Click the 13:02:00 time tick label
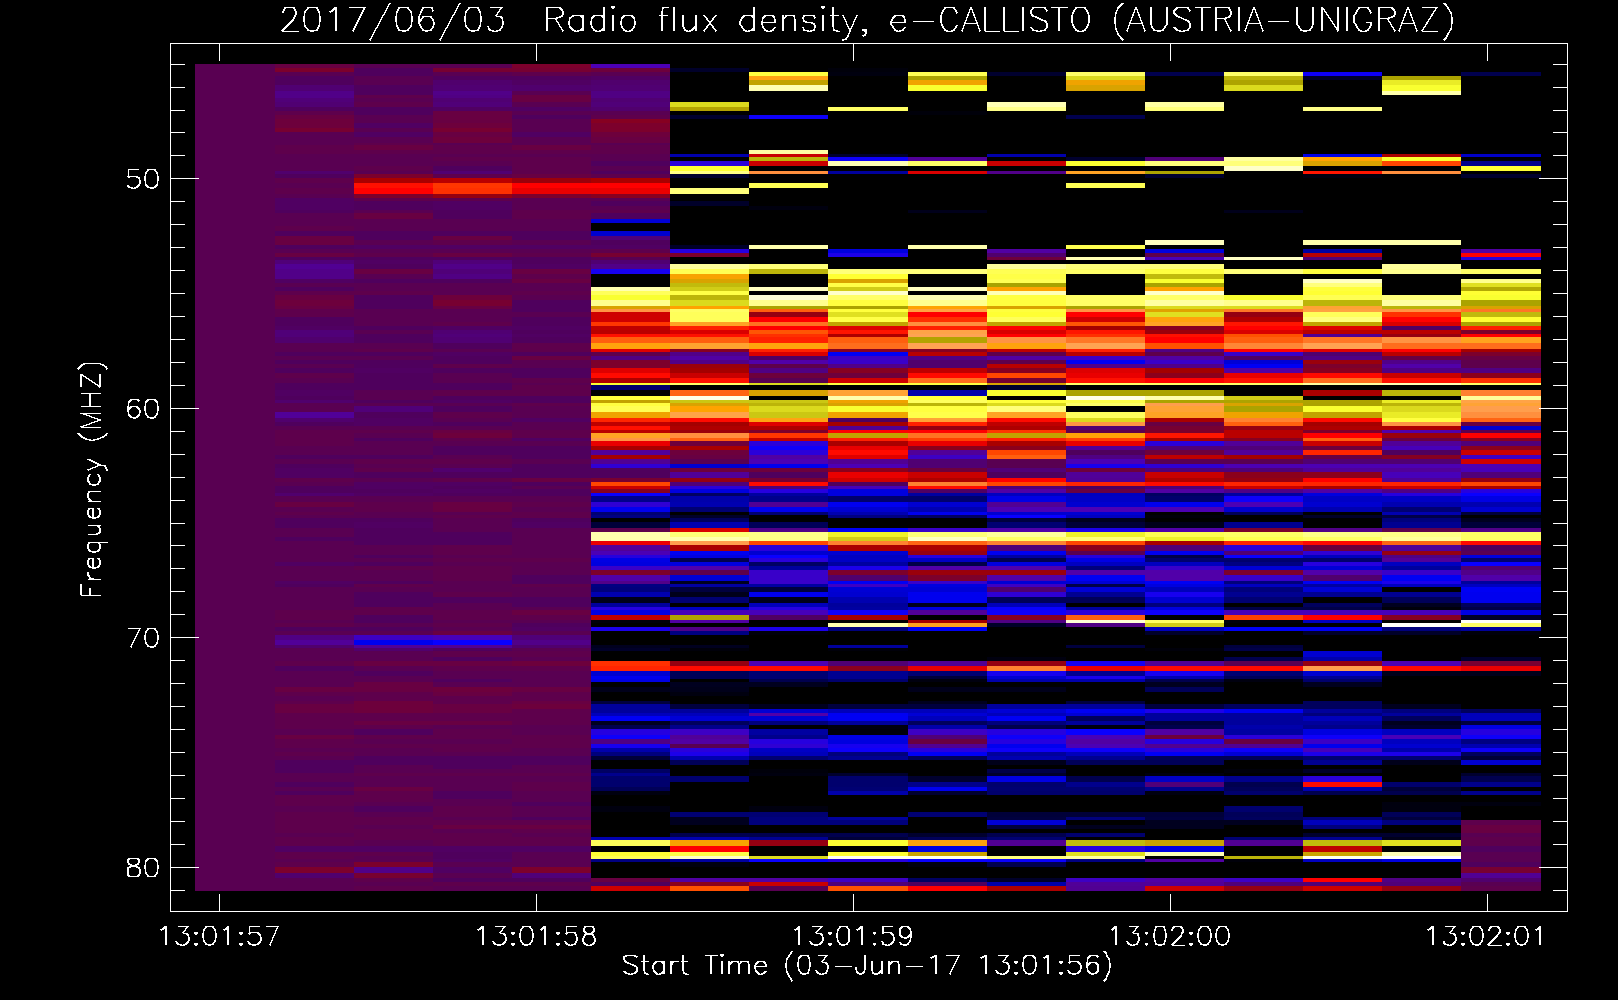Viewport: 1618px width, 1000px height. coord(1170,937)
